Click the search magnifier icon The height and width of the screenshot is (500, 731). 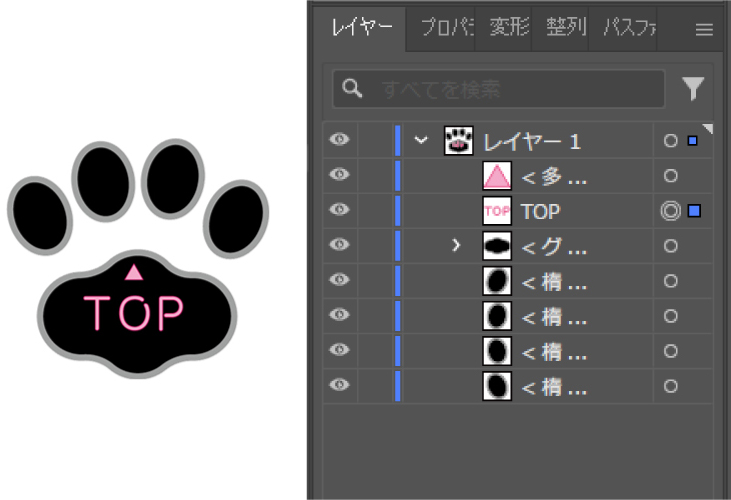pos(352,89)
